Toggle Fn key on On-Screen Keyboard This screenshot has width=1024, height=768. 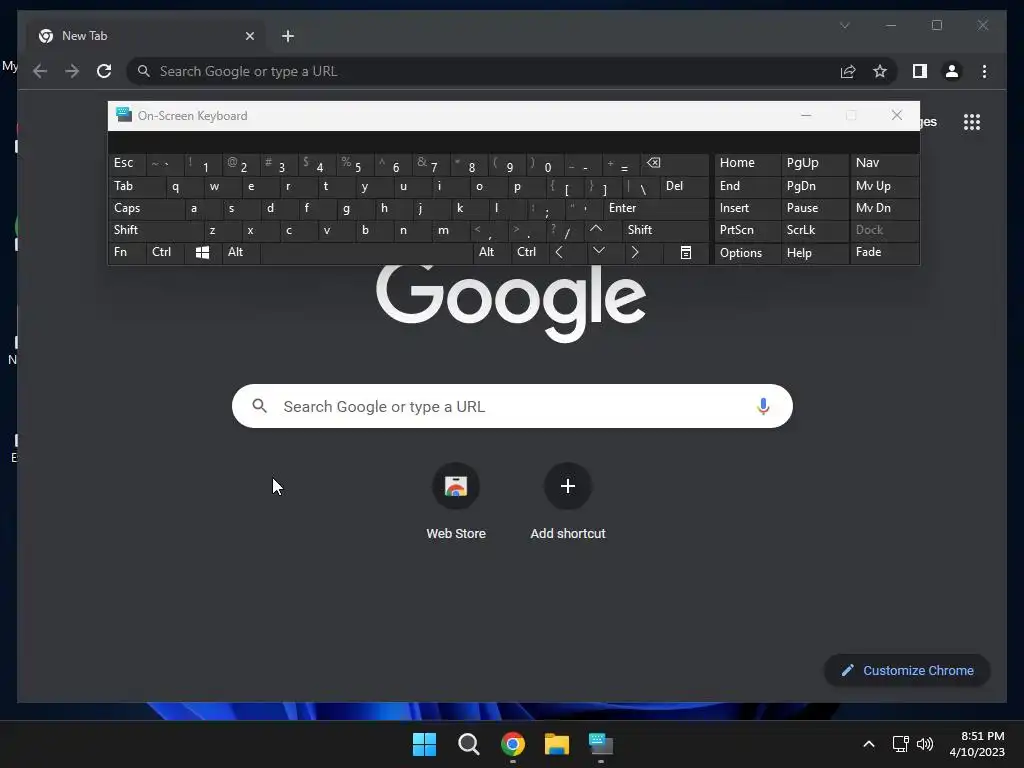[x=127, y=252]
